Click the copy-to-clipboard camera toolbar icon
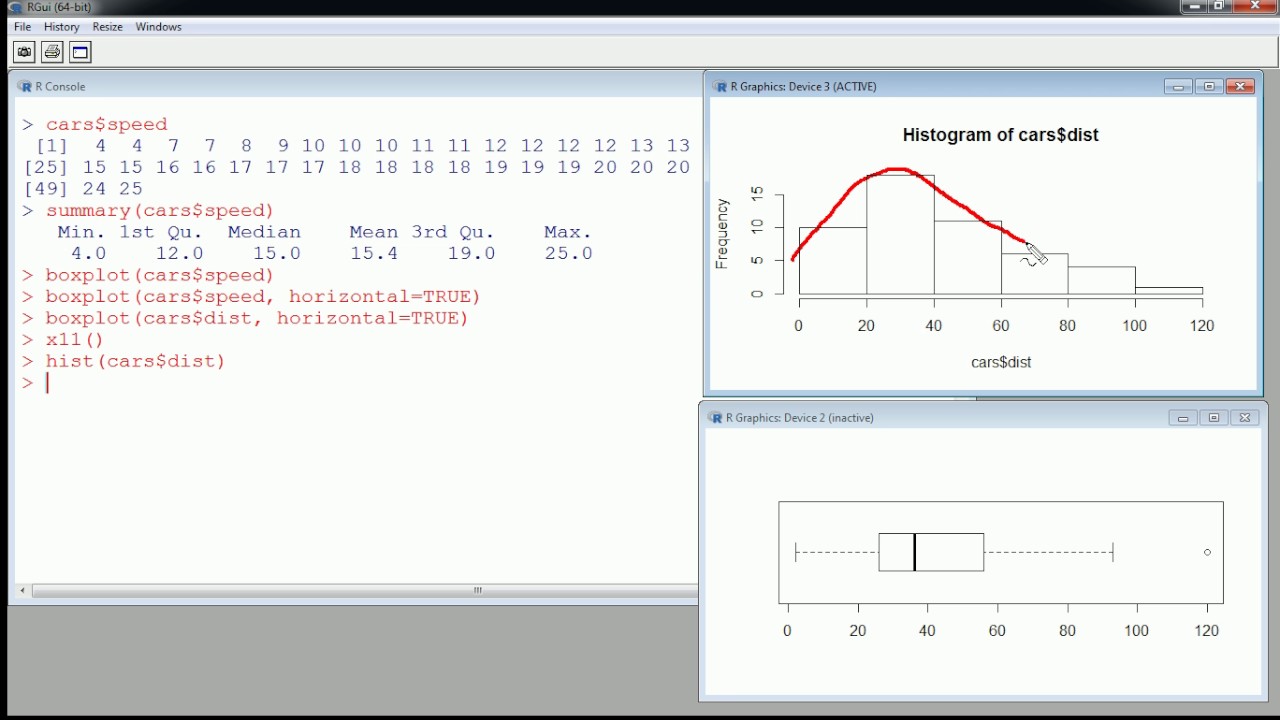Screen dimensions: 1280x720 point(24,52)
